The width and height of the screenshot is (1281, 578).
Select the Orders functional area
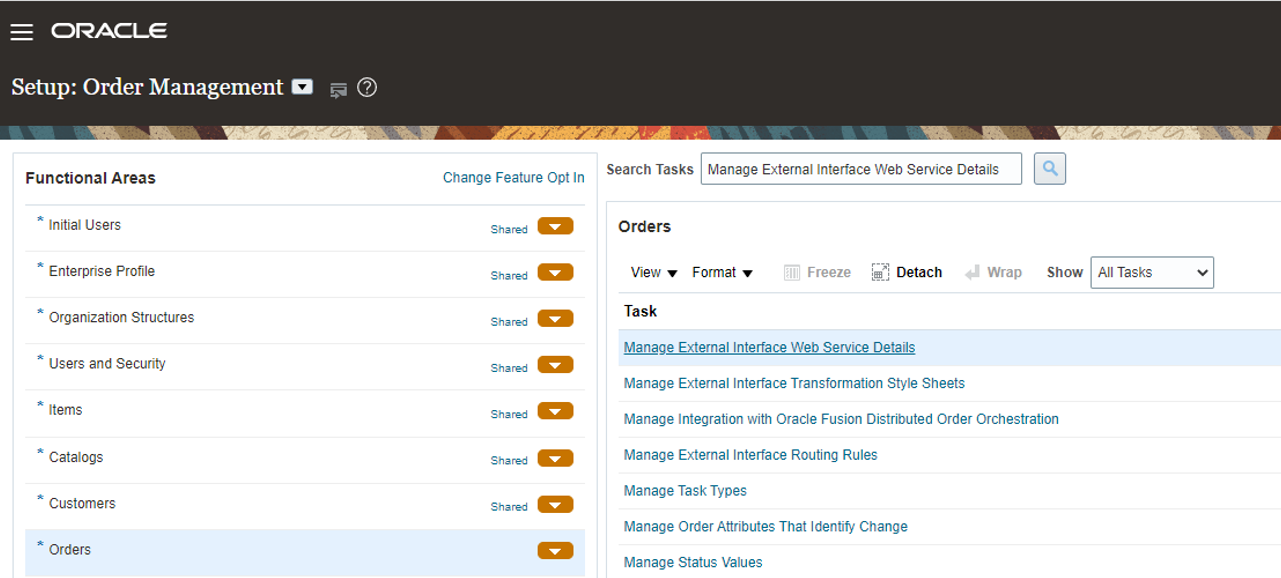click(x=70, y=549)
